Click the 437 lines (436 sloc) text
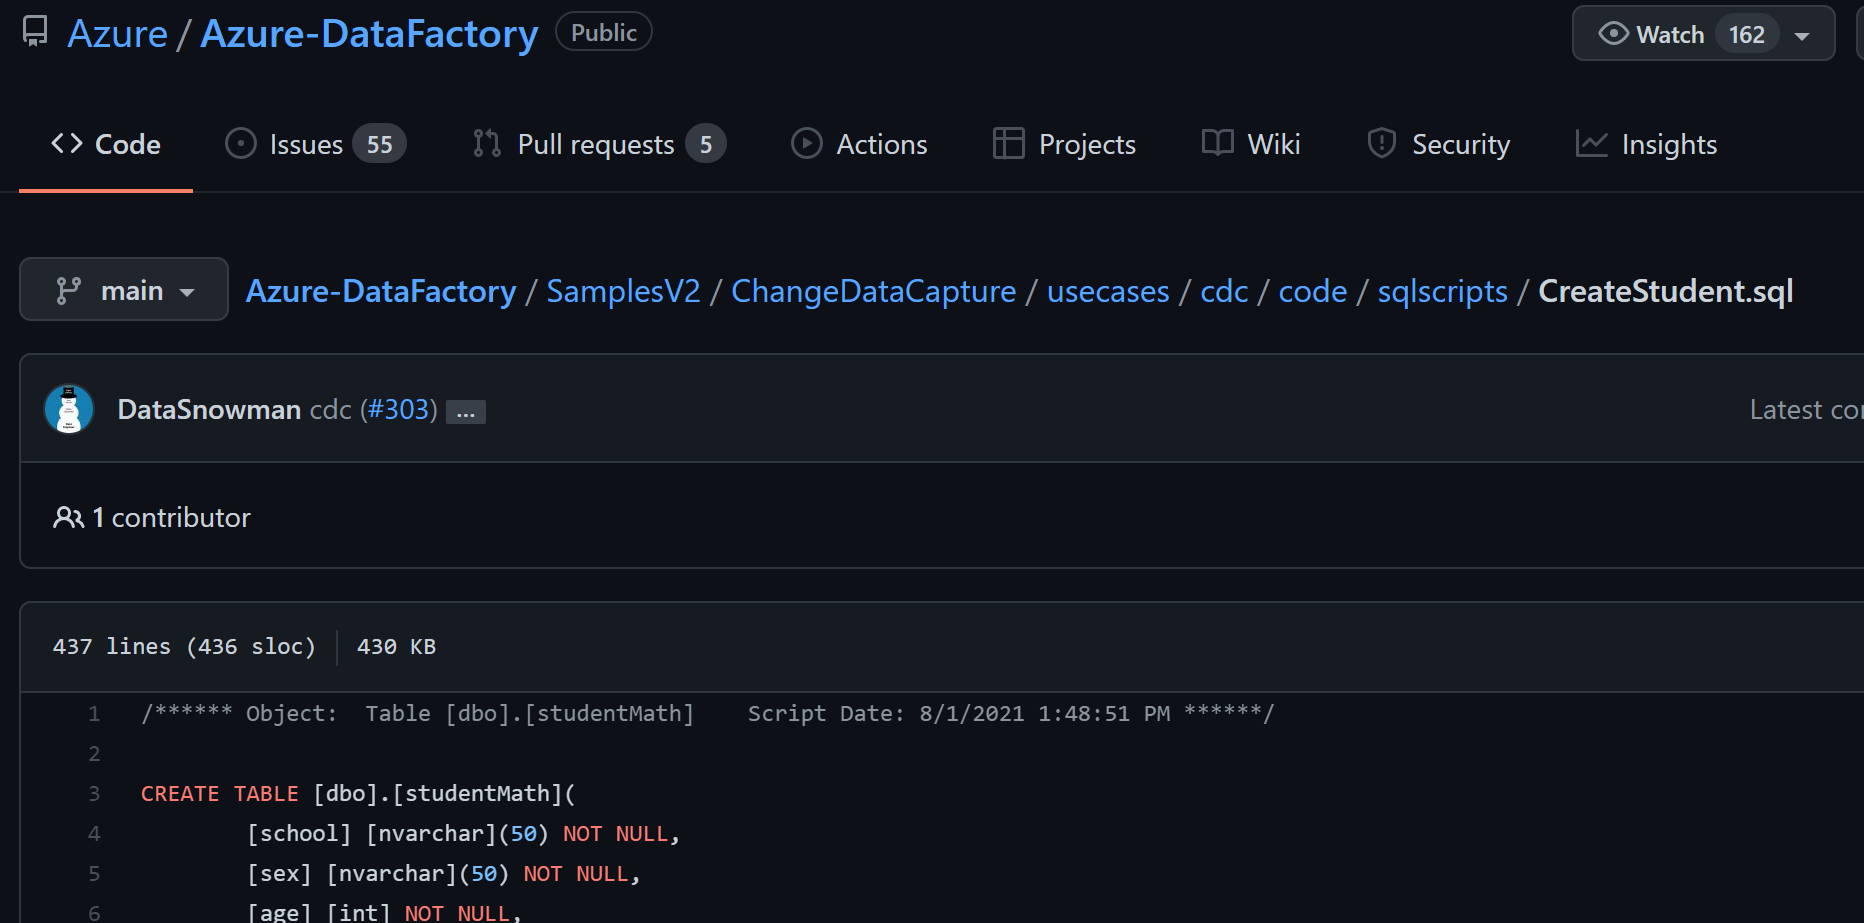The image size is (1864, 923). point(184,646)
